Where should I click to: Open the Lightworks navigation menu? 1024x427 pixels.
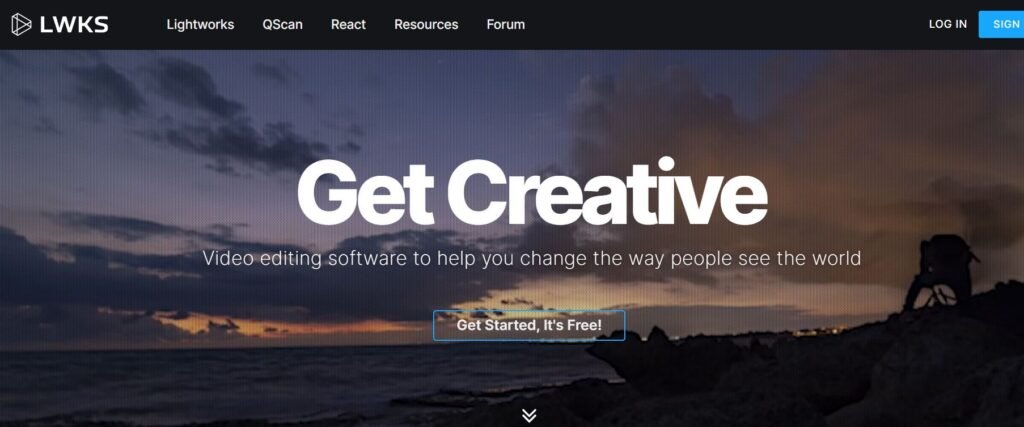200,25
